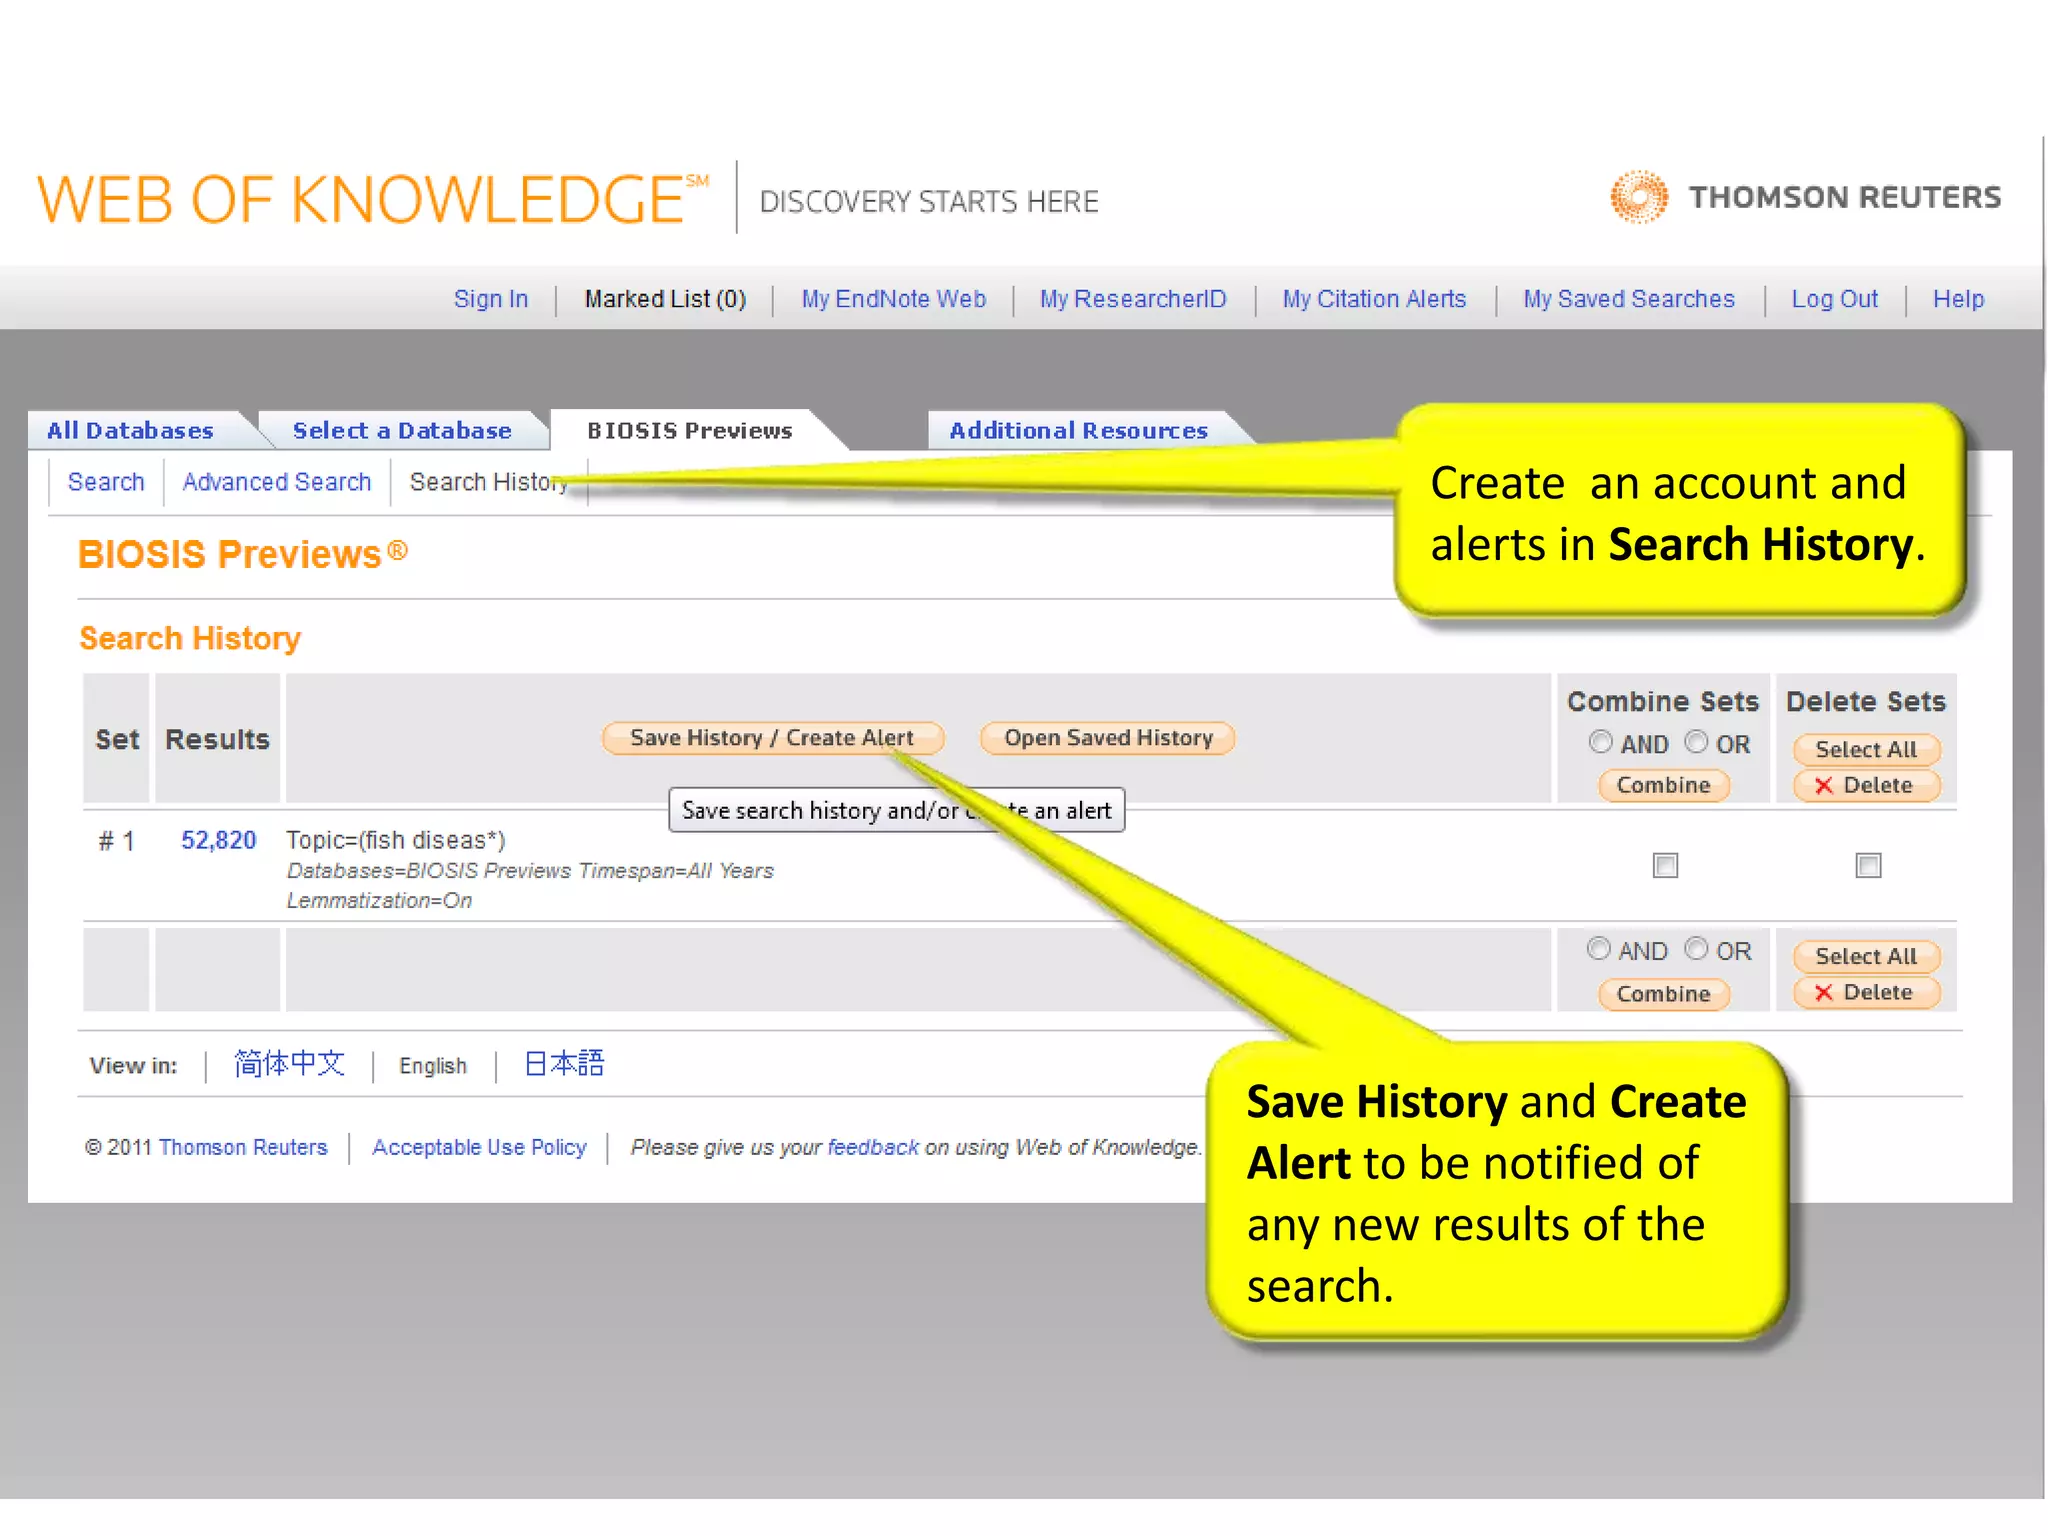
Task: Open the All Databases tab
Action: point(130,431)
